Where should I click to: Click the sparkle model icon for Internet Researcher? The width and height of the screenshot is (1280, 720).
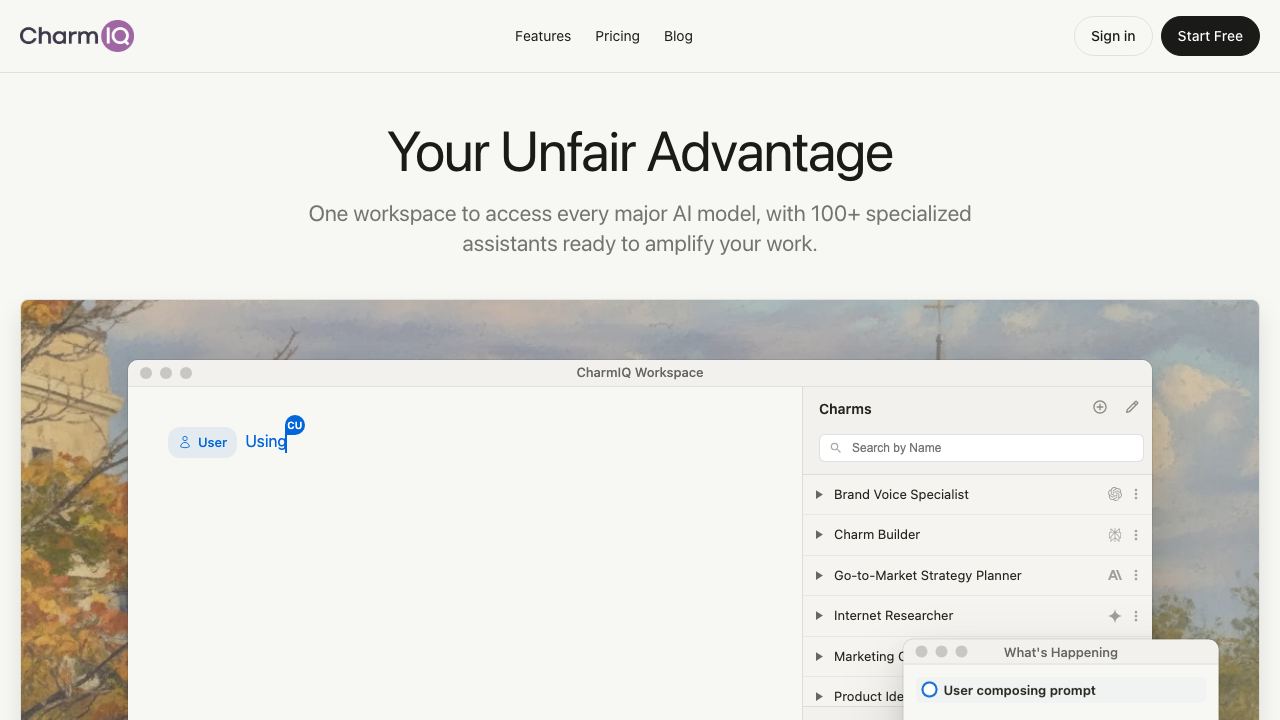1115,616
